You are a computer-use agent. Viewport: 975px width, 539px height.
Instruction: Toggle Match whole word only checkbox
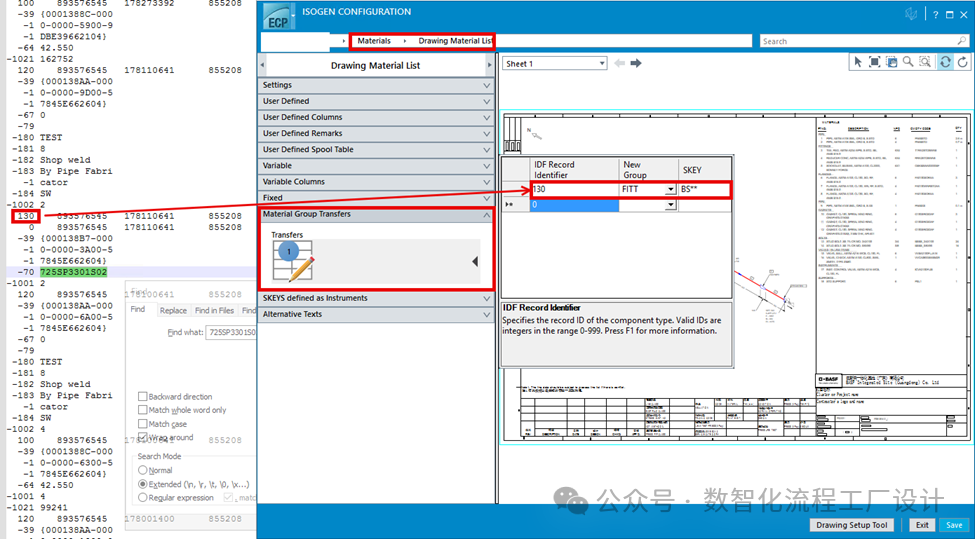142,410
